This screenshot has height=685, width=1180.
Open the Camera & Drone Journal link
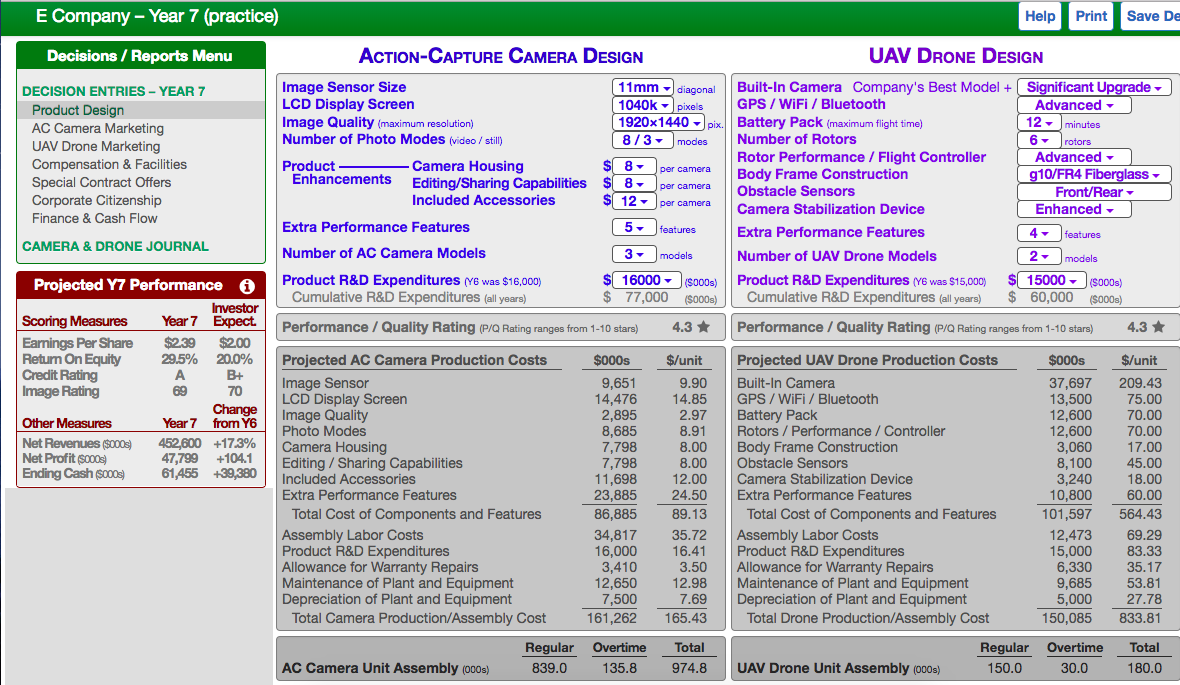click(115, 247)
